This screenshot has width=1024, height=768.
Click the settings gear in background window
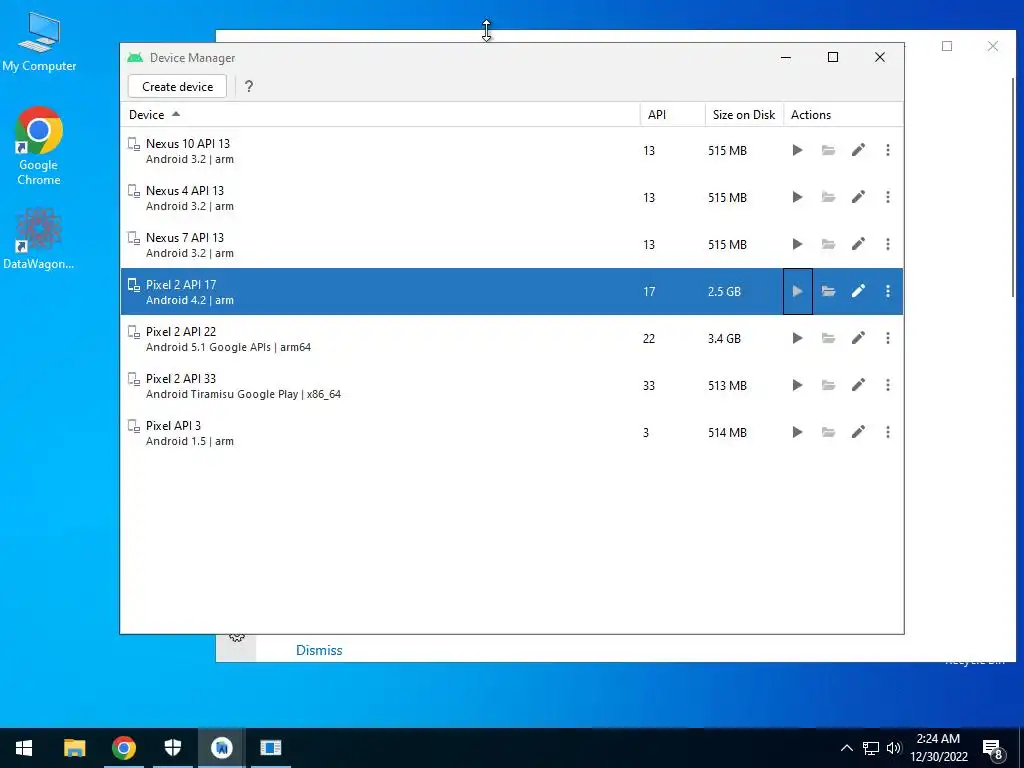(236, 637)
